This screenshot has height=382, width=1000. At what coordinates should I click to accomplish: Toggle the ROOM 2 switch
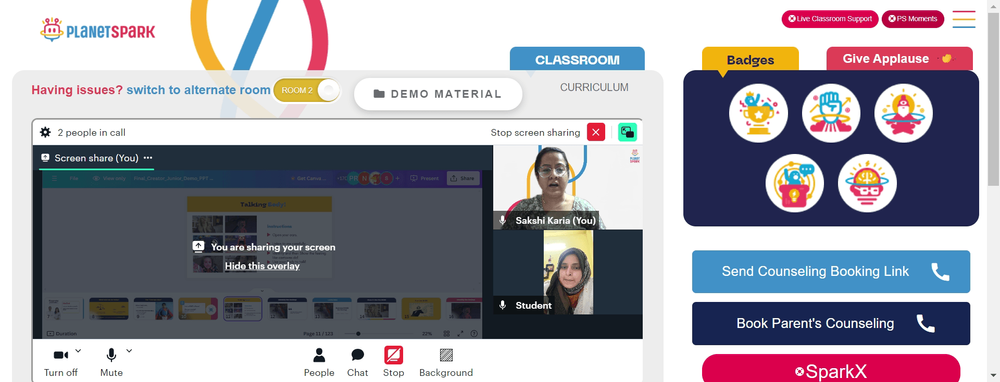point(307,91)
